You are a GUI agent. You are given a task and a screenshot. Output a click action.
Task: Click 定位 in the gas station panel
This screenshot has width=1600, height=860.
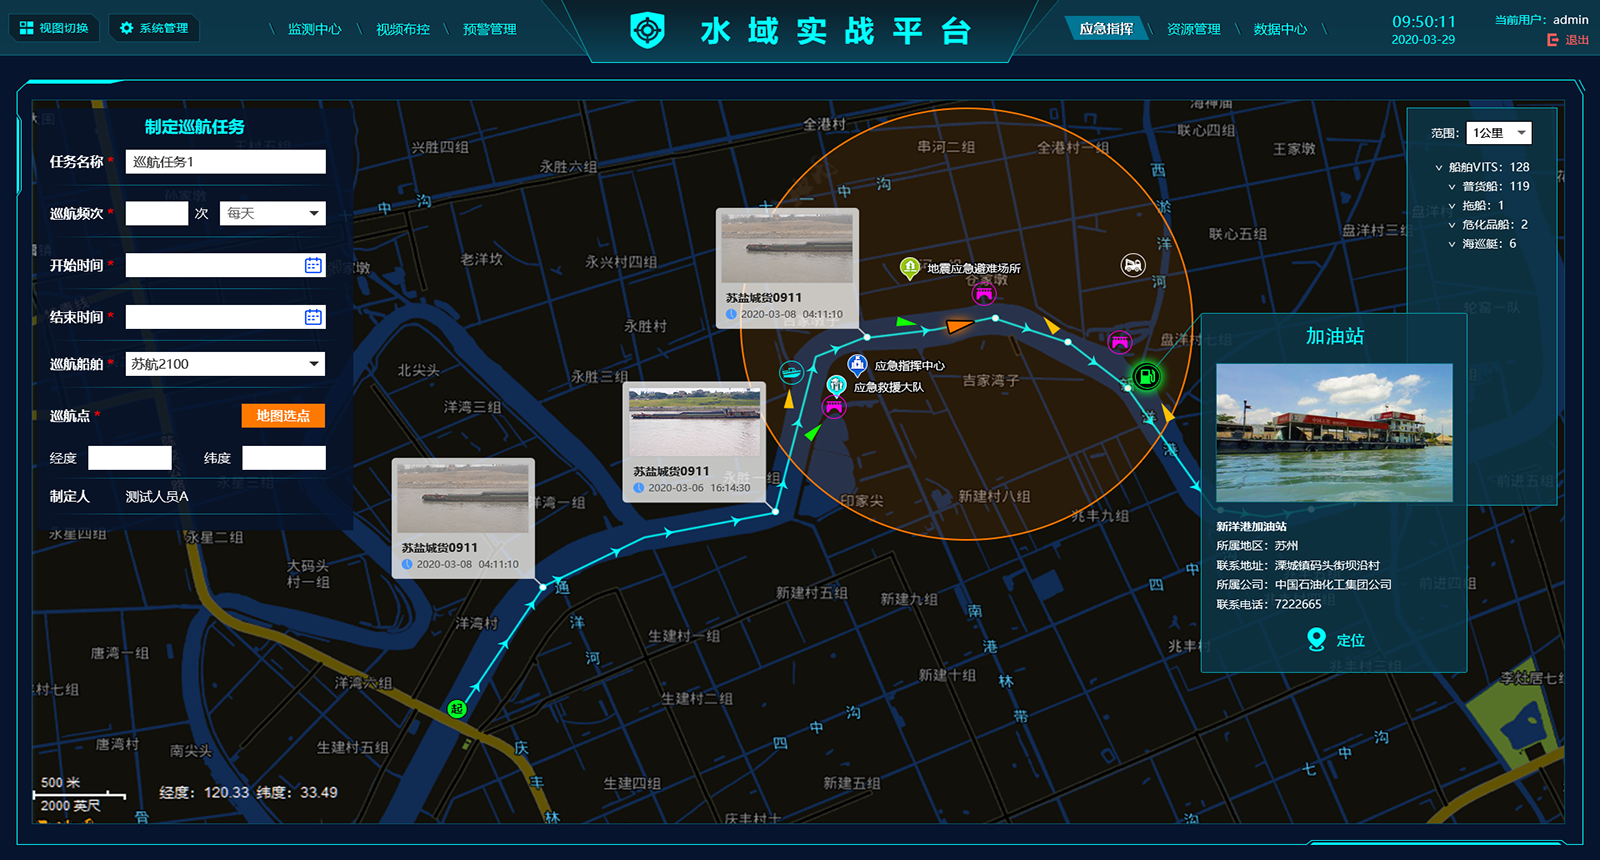pos(1336,640)
